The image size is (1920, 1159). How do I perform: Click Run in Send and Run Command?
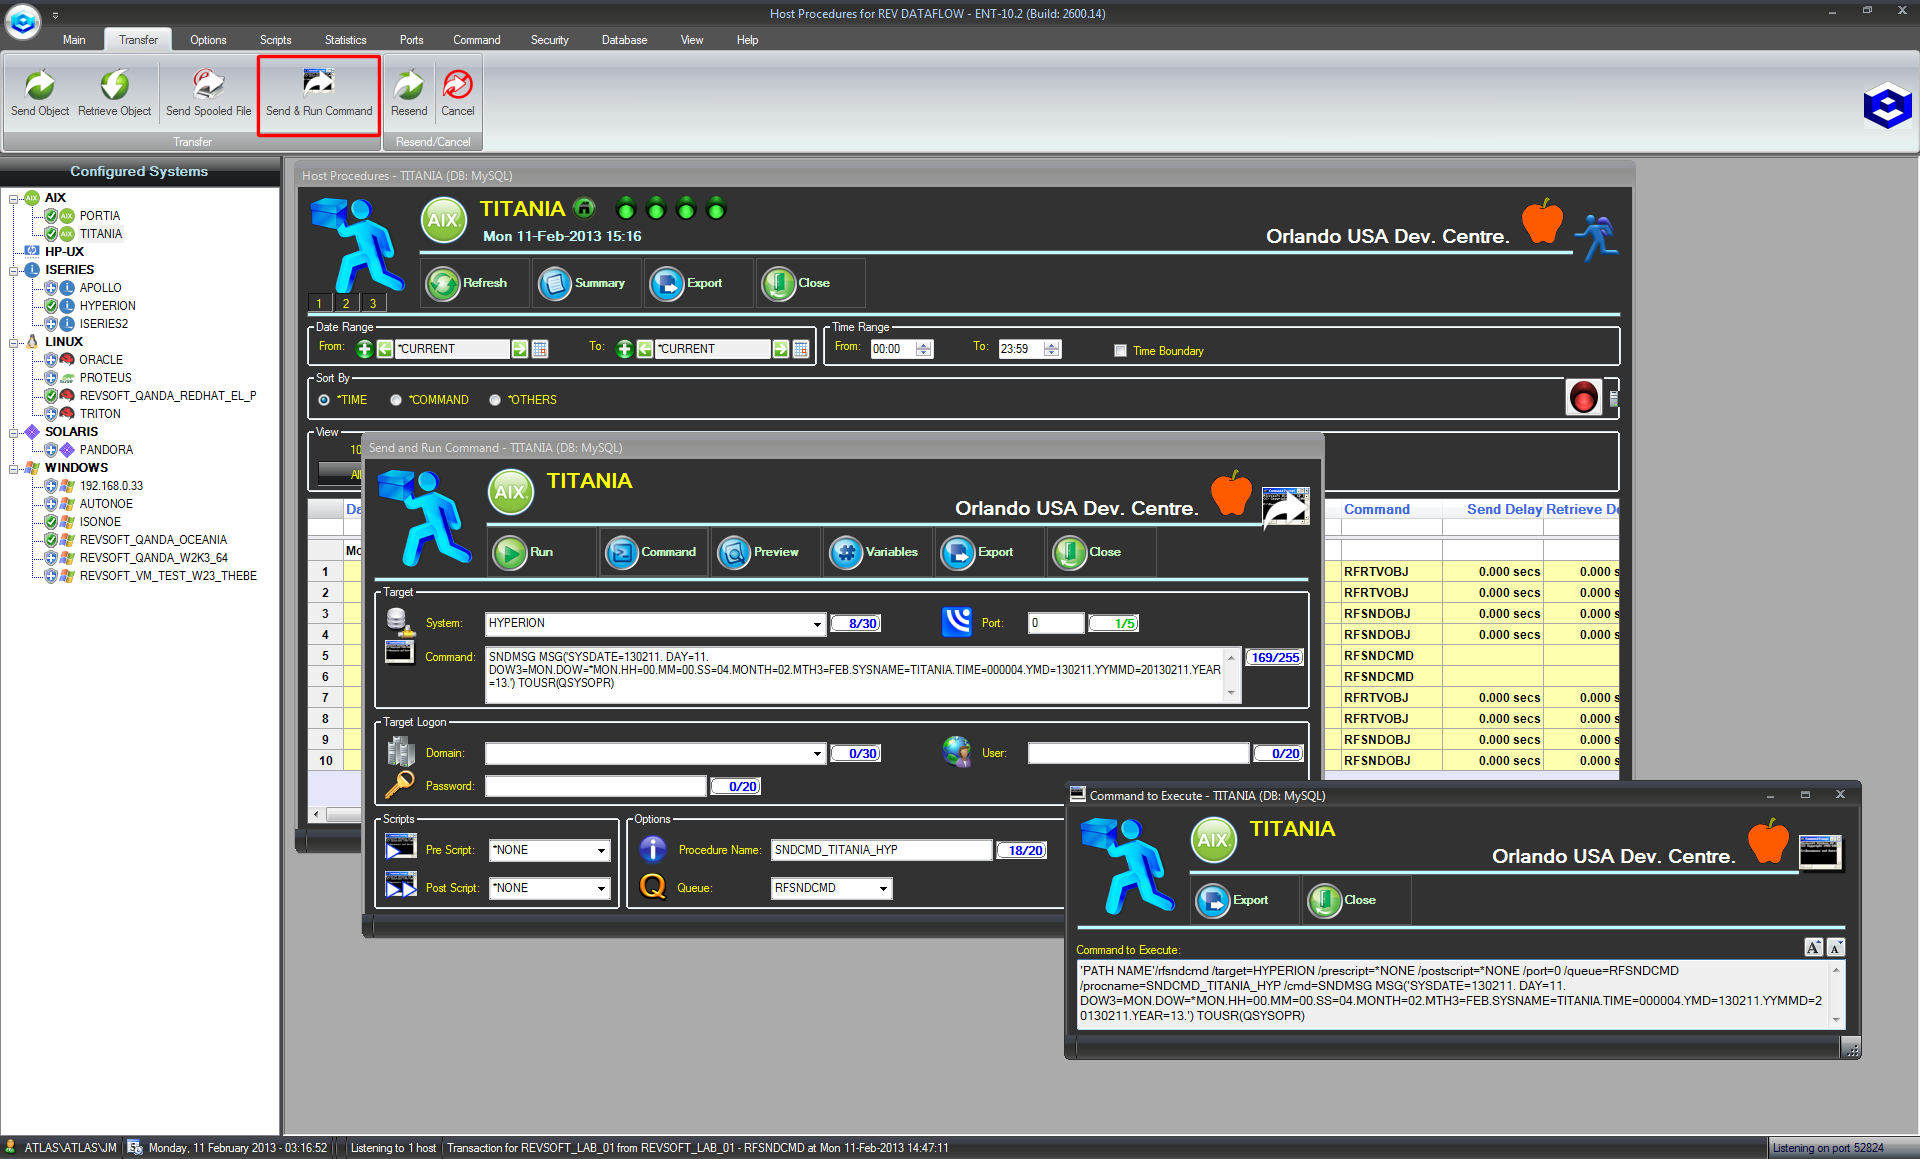click(x=511, y=552)
